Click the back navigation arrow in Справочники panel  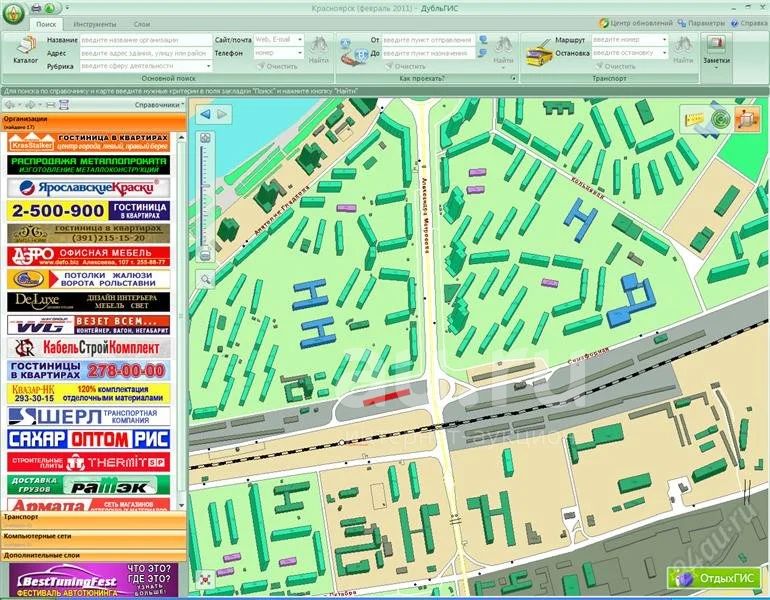[x=9, y=105]
